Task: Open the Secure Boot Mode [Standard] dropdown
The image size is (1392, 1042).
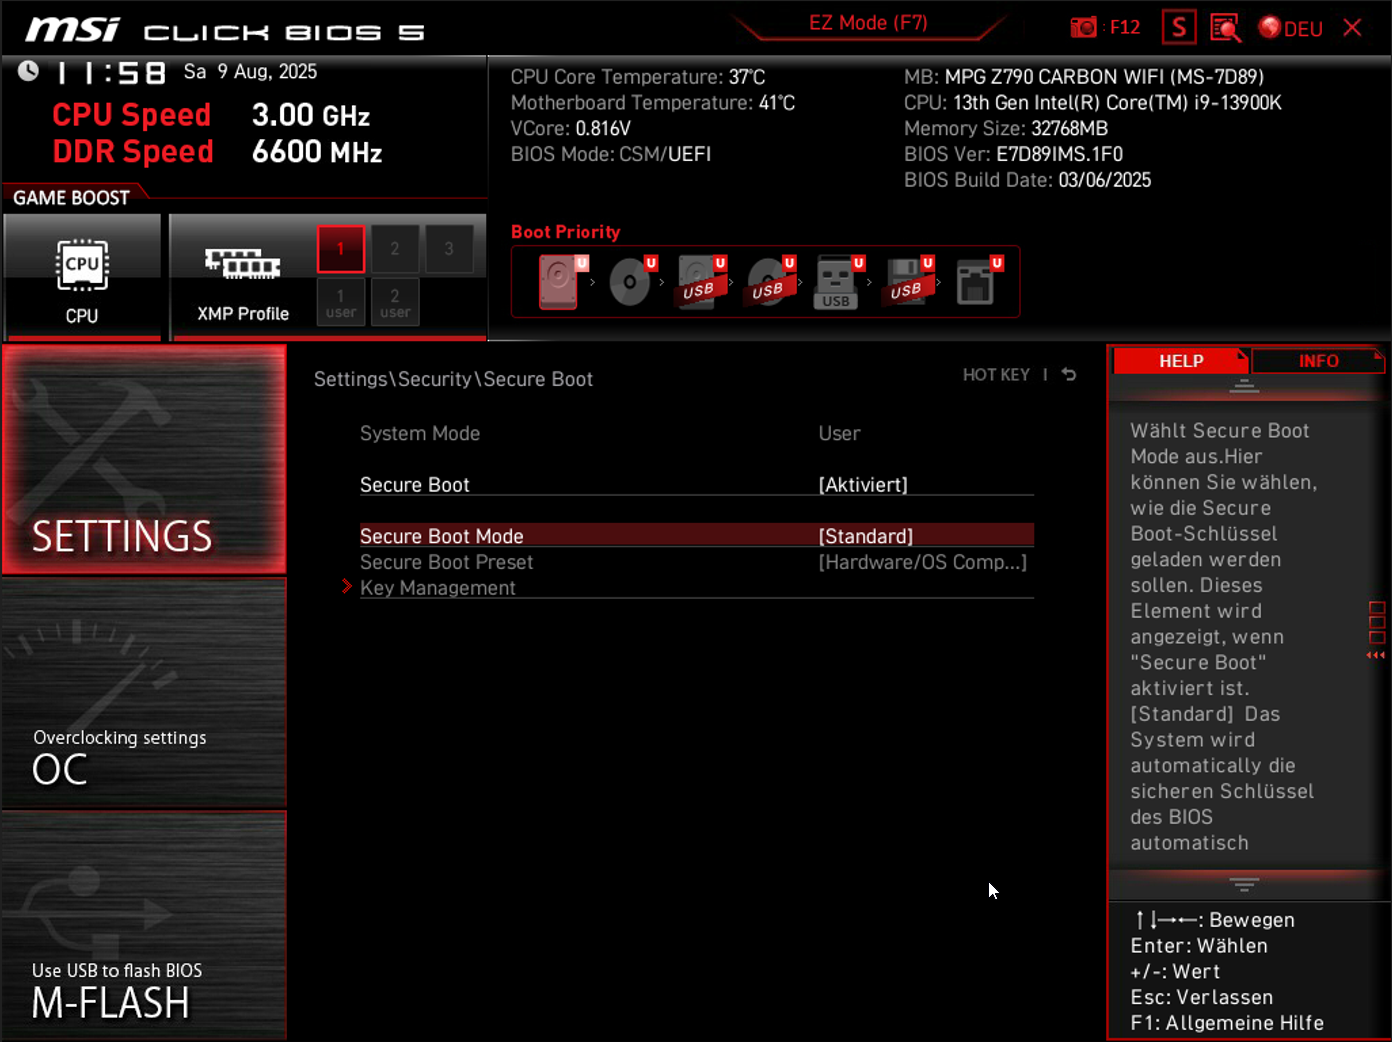Action: 866,536
